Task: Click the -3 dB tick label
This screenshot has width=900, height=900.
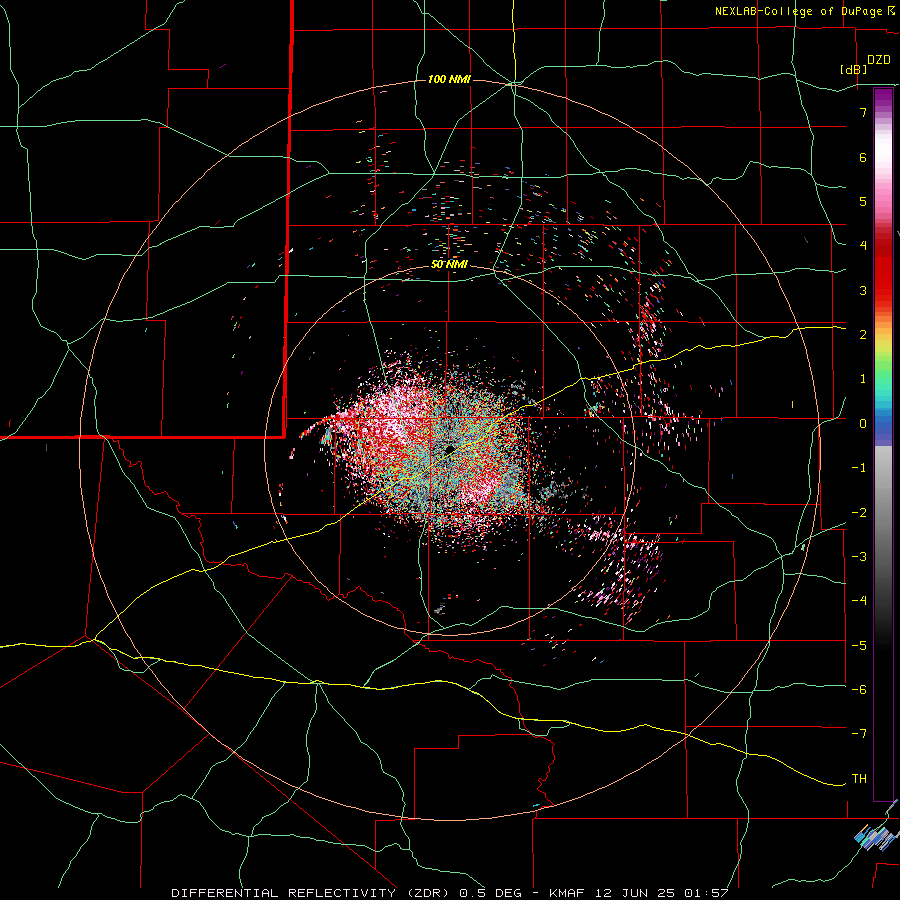Action: 859,557
